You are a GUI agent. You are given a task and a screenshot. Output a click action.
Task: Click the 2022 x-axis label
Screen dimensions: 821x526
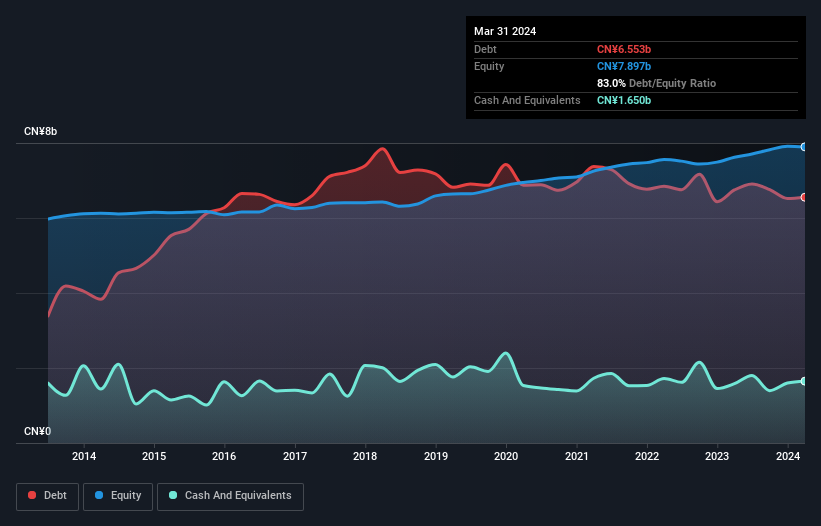[647, 456]
